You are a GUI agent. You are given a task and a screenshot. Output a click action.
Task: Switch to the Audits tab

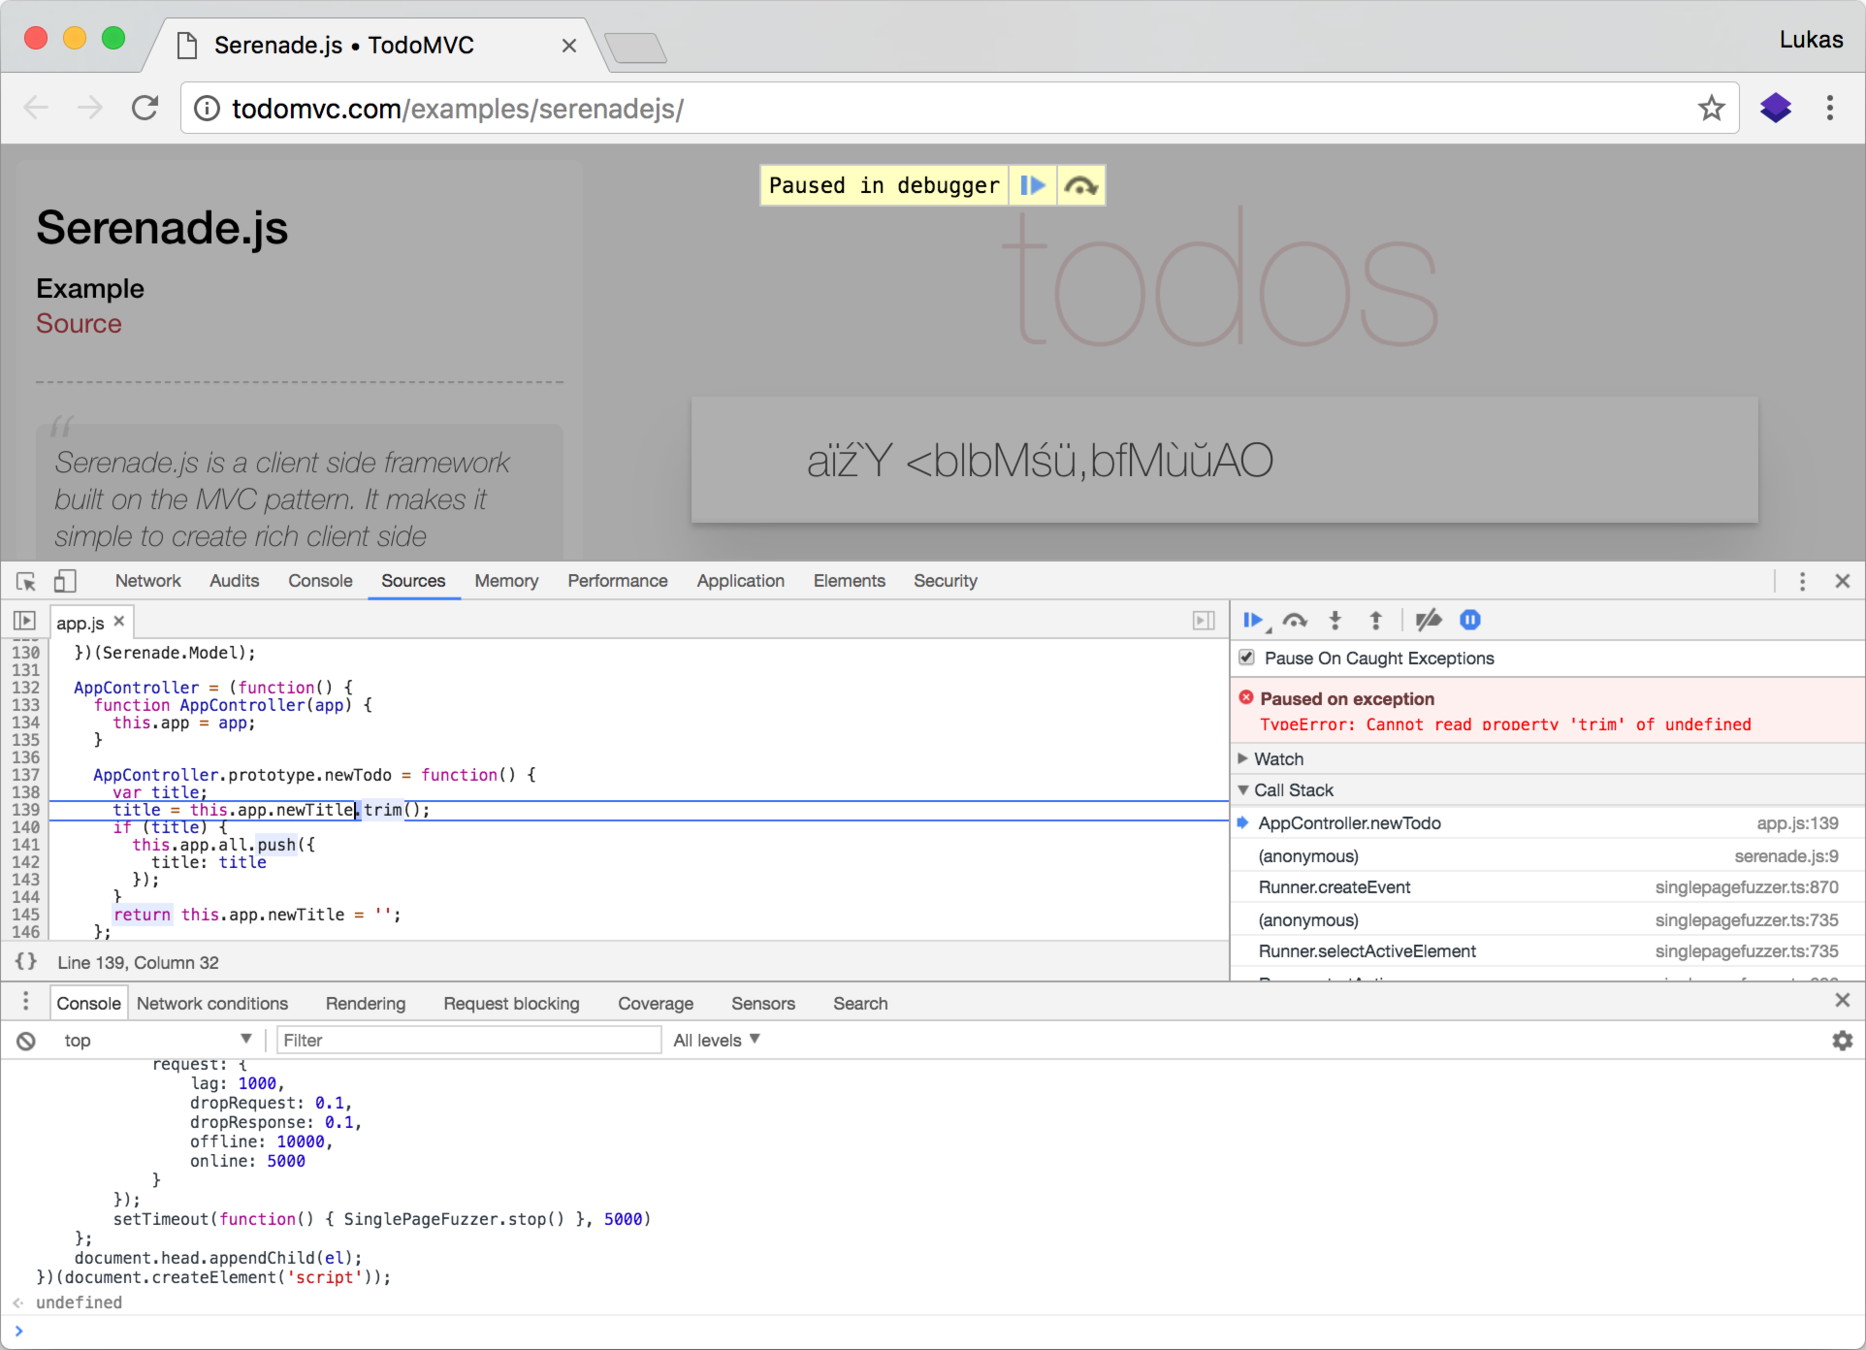pyautogui.click(x=234, y=581)
